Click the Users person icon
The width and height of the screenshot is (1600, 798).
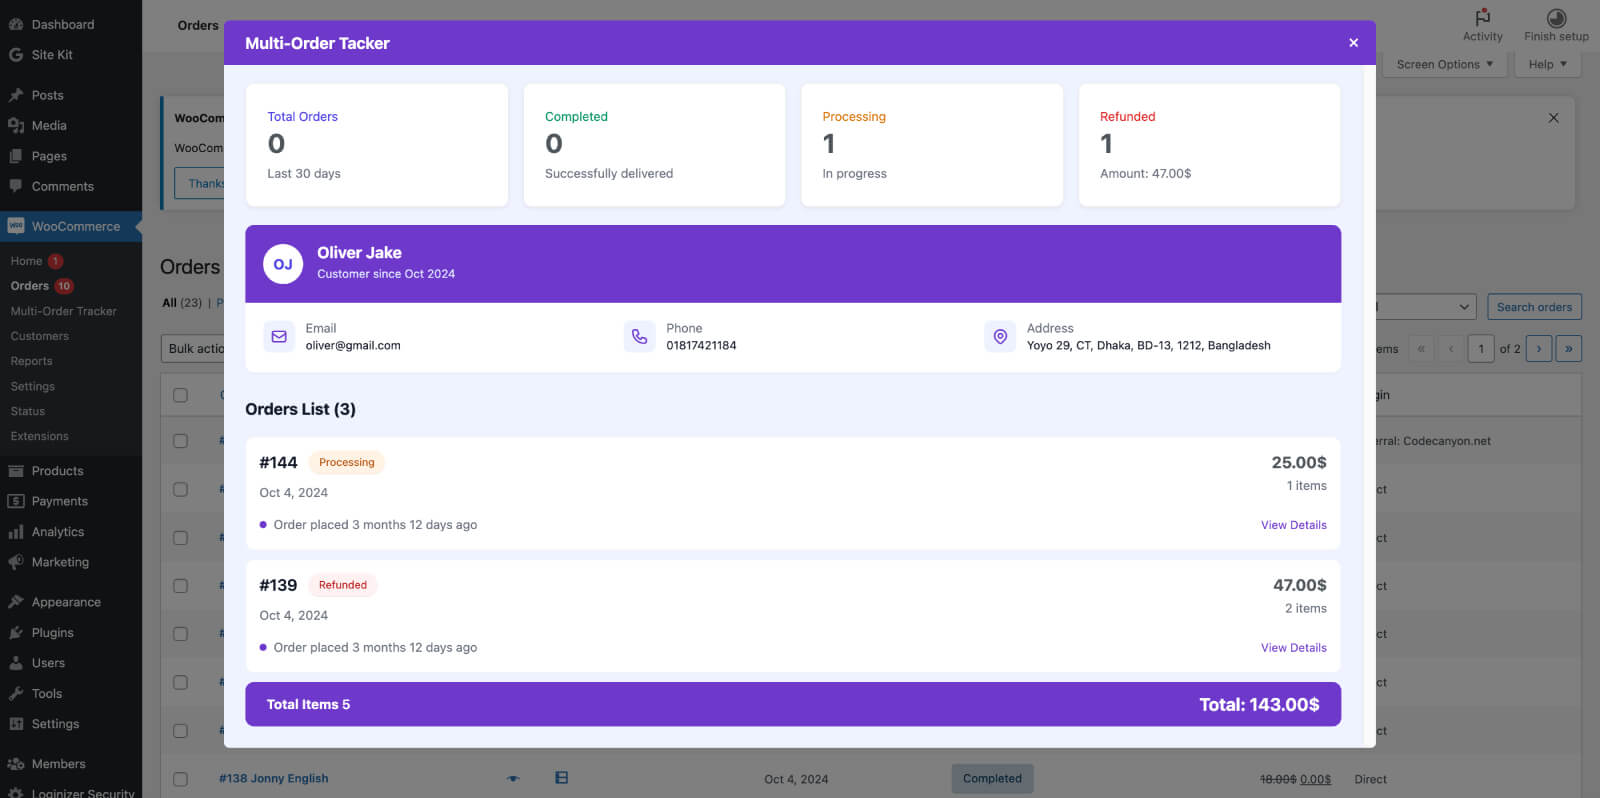tap(16, 663)
